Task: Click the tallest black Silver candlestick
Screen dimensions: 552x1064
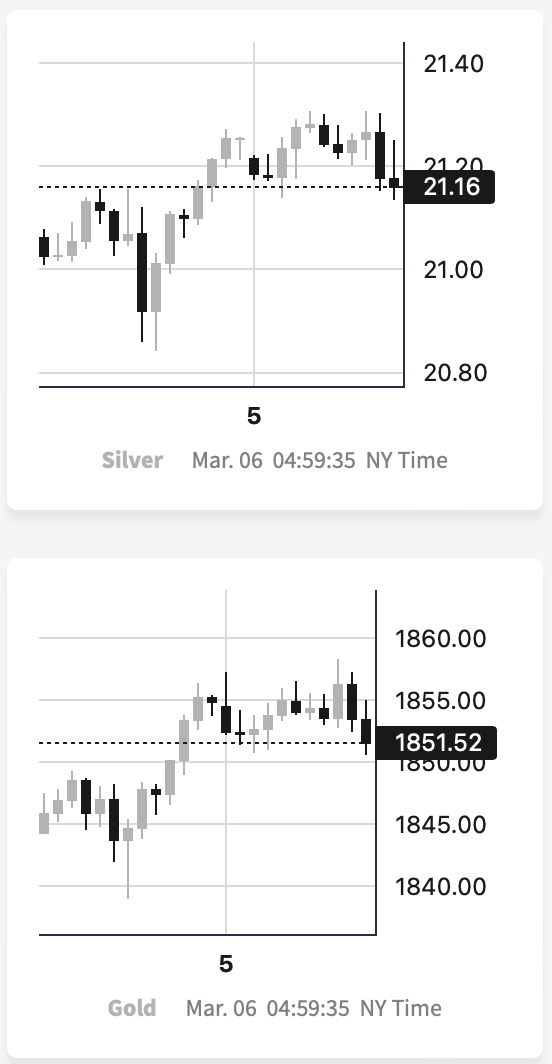Action: pos(142,272)
